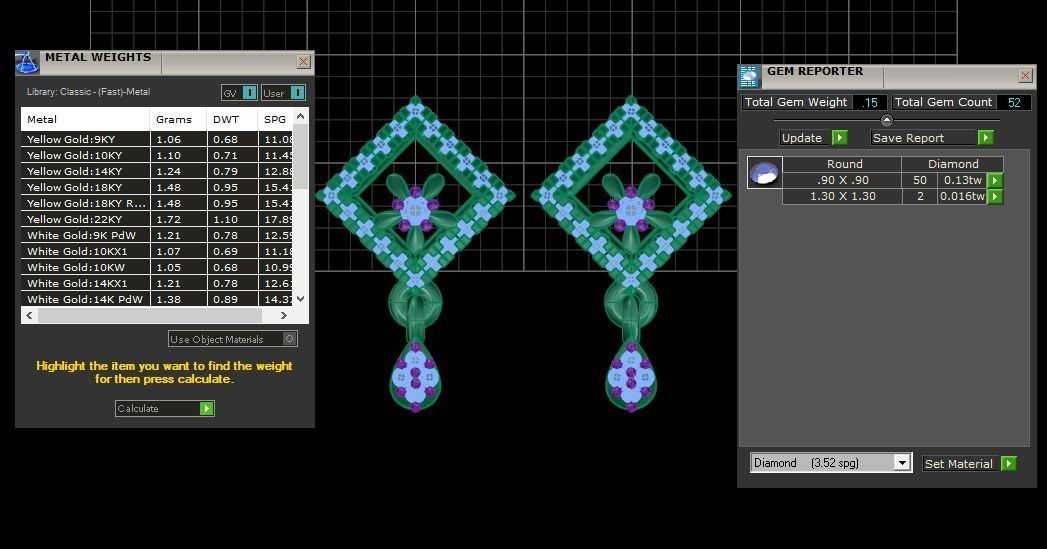Select the White Gold:9K PdW row
1047x549 pixels.
coord(158,235)
